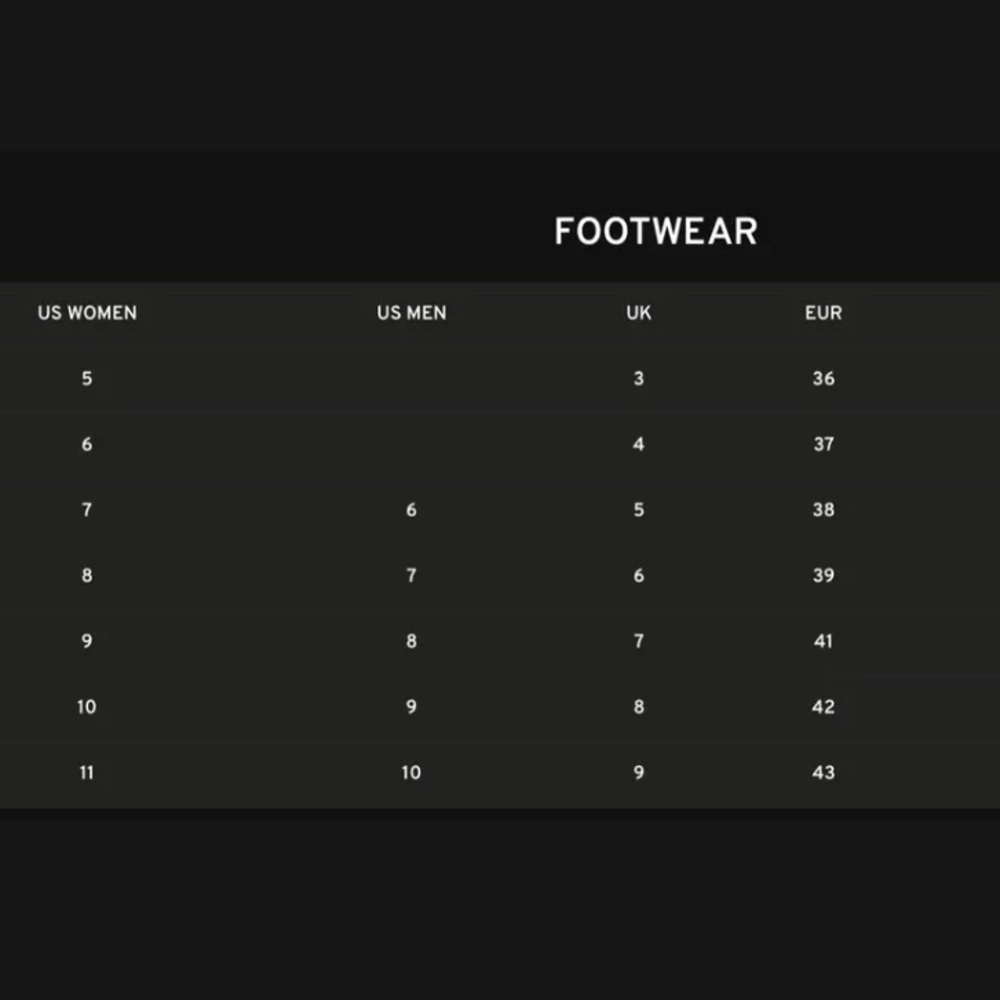Click the FOOTWEAR heading
1000x1000 pixels.
point(656,231)
